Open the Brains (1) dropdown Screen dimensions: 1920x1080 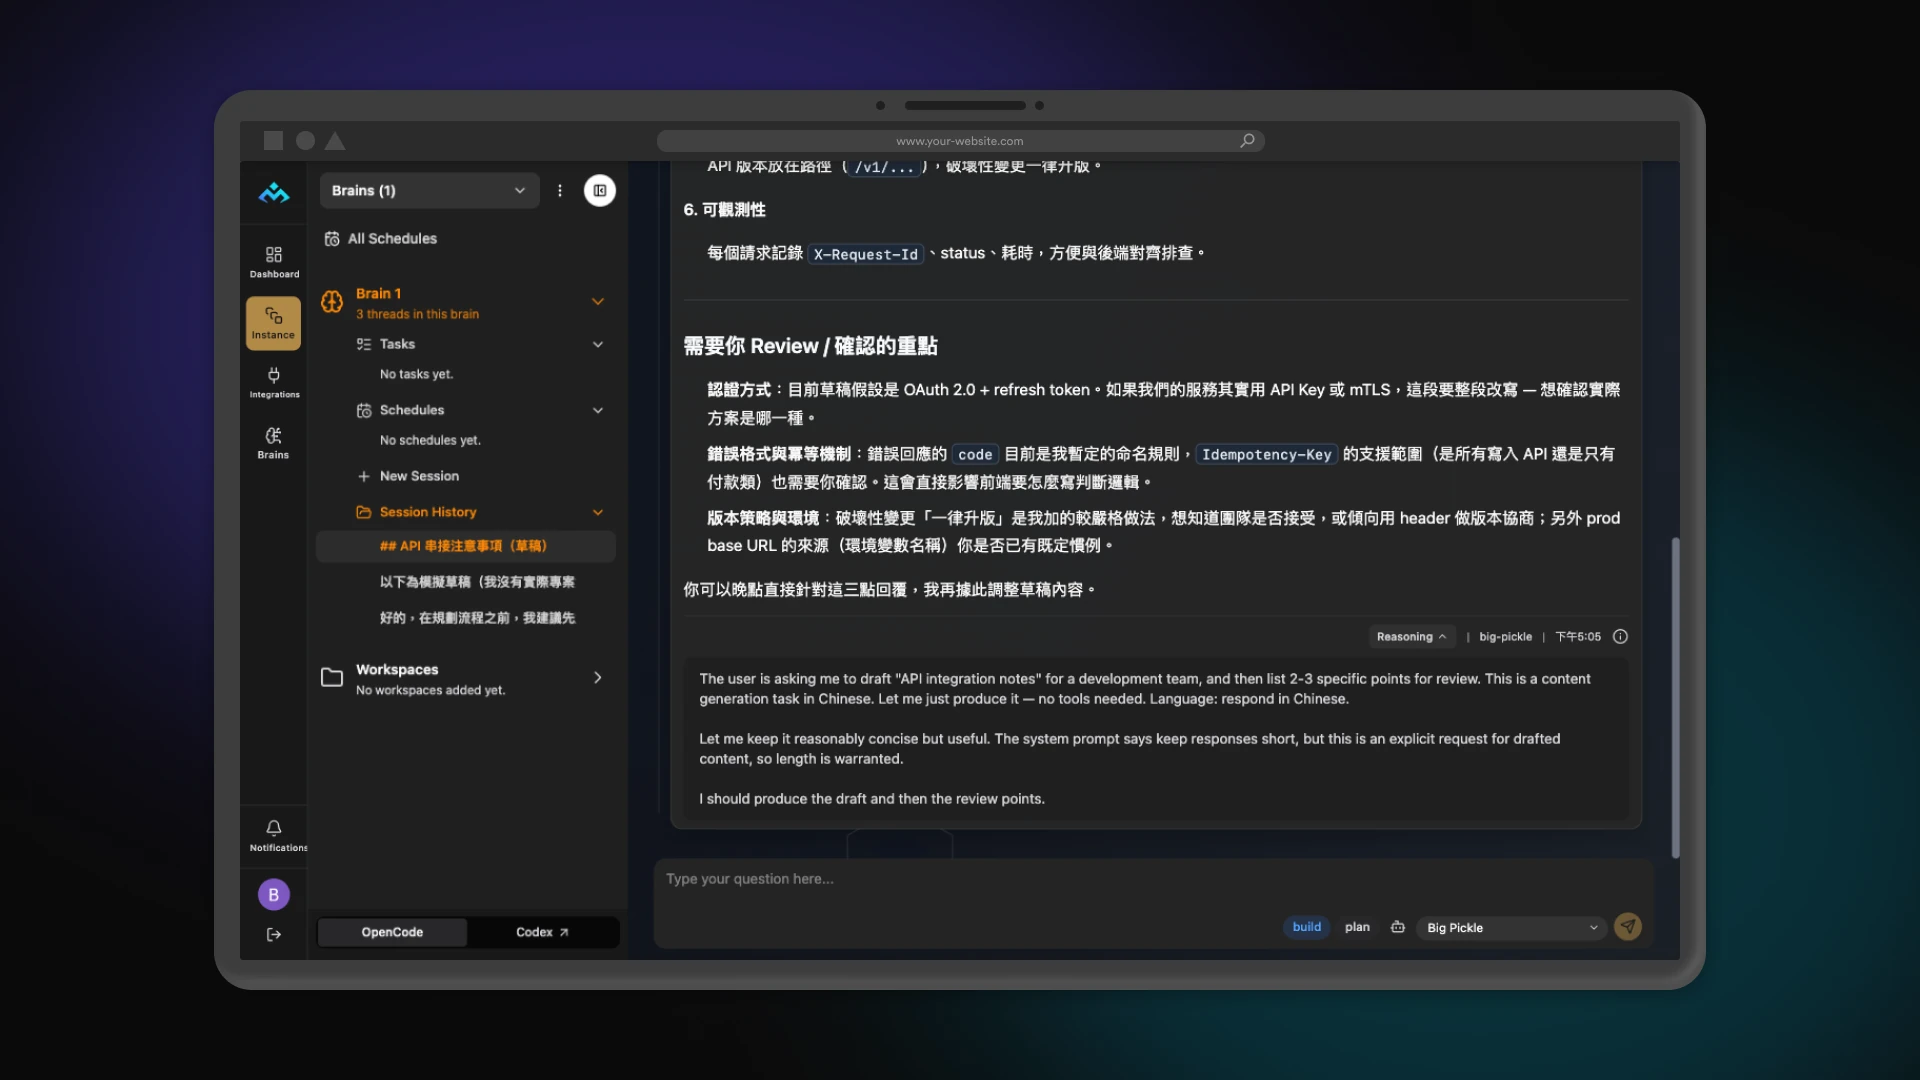coord(429,191)
